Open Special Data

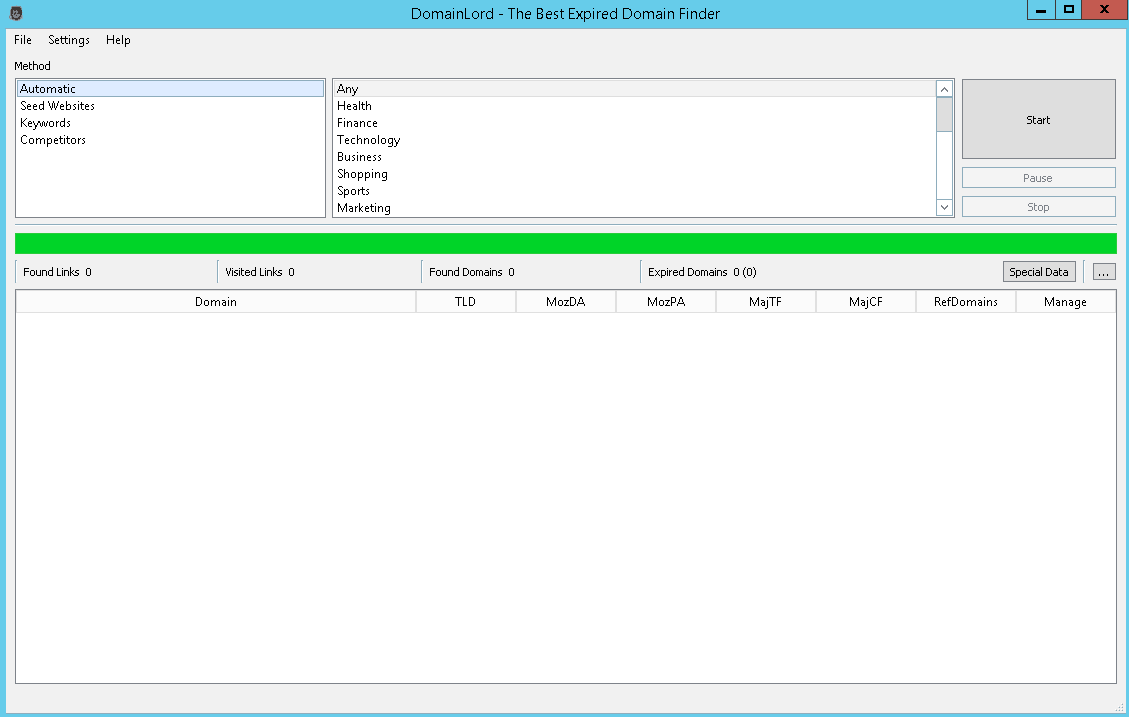tap(1039, 272)
